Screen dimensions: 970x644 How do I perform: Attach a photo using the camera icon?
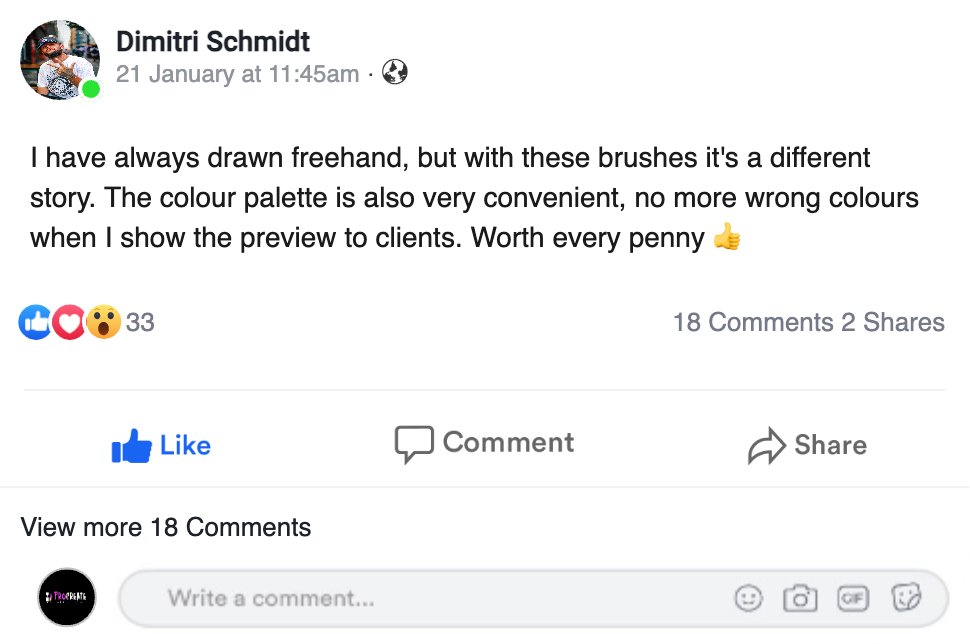(800, 598)
